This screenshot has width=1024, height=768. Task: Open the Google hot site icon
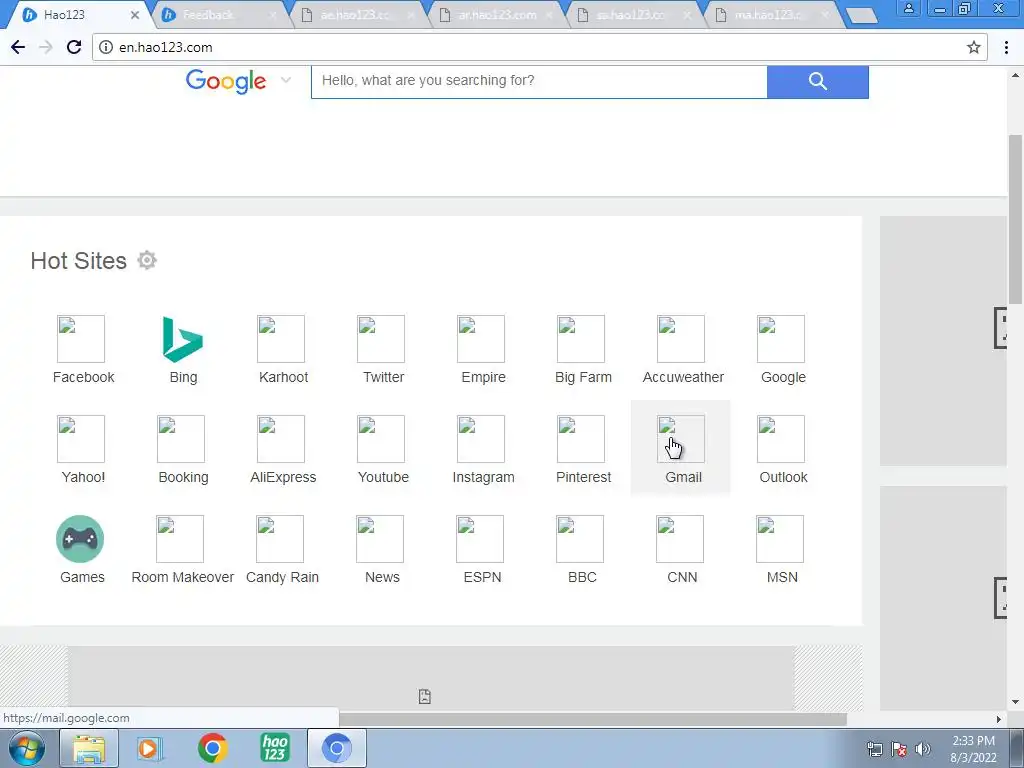[781, 339]
